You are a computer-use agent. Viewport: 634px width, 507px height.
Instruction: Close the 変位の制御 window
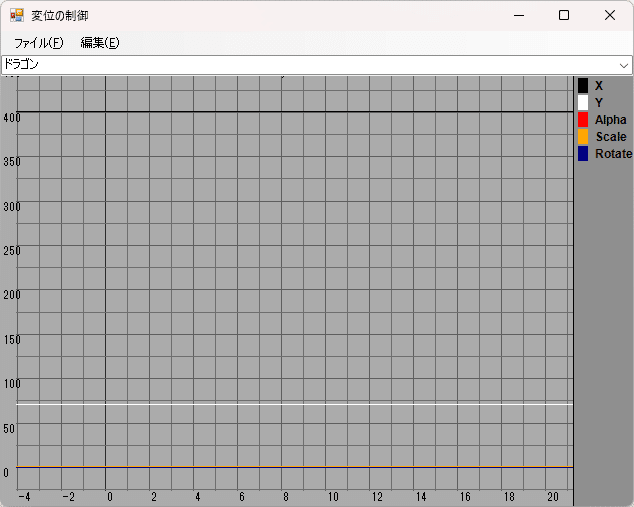click(610, 15)
